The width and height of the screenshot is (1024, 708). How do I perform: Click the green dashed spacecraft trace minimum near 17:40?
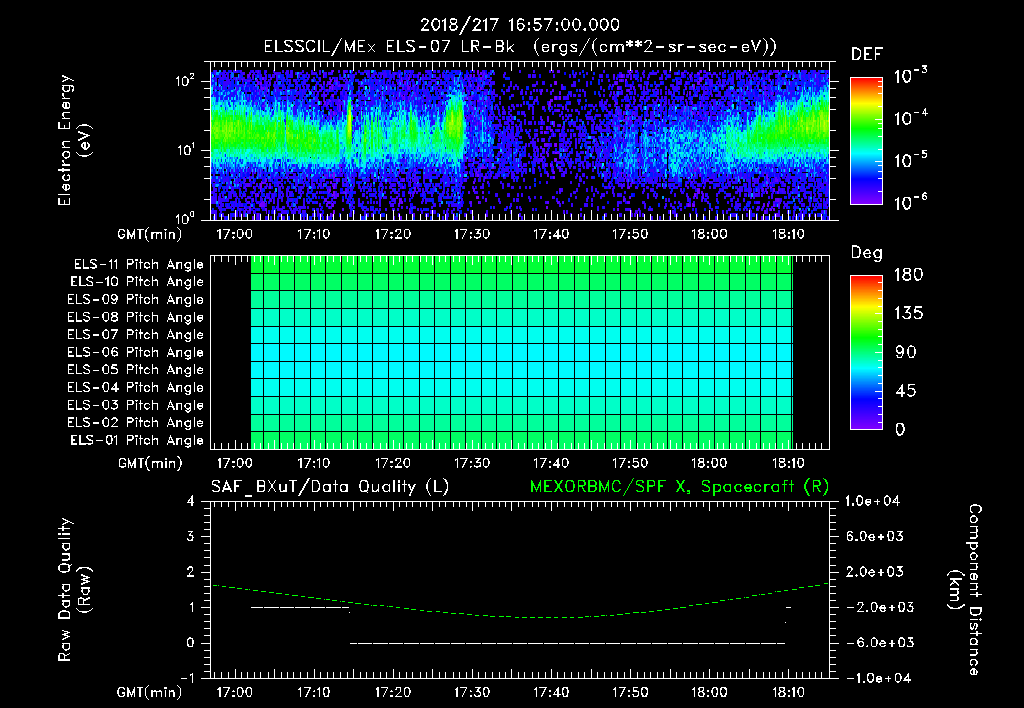tap(552, 617)
